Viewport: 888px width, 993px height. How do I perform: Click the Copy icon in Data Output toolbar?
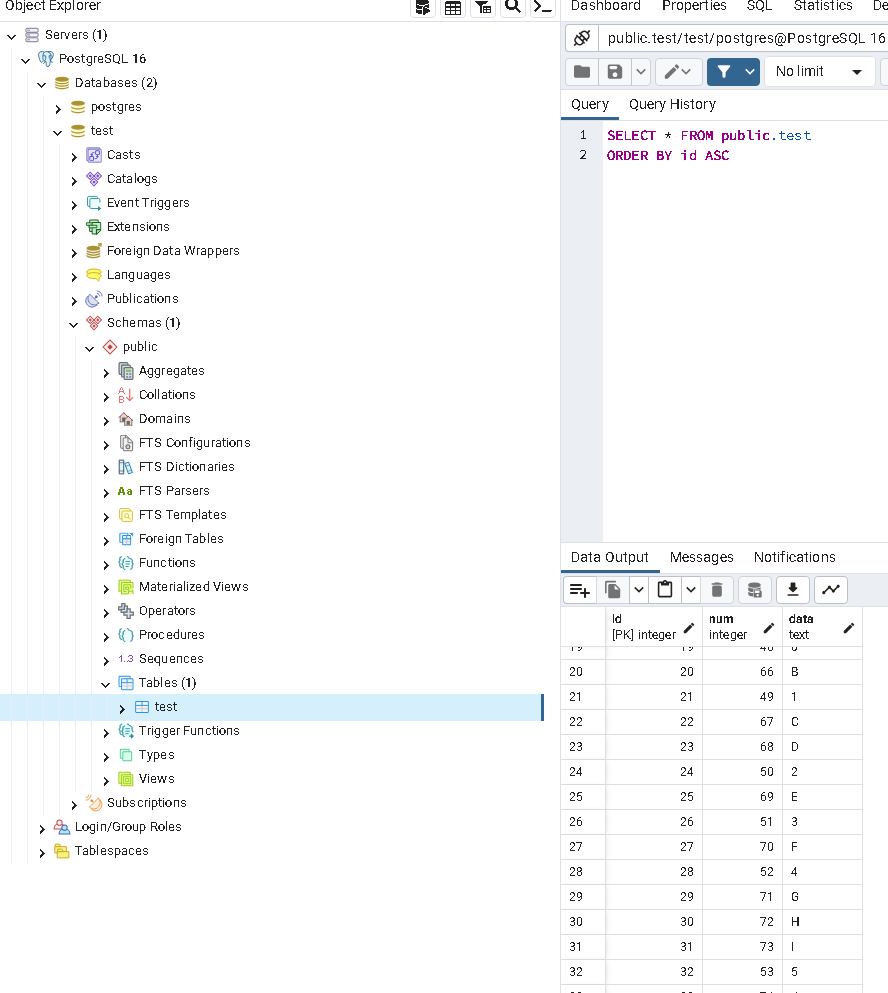[x=613, y=590]
